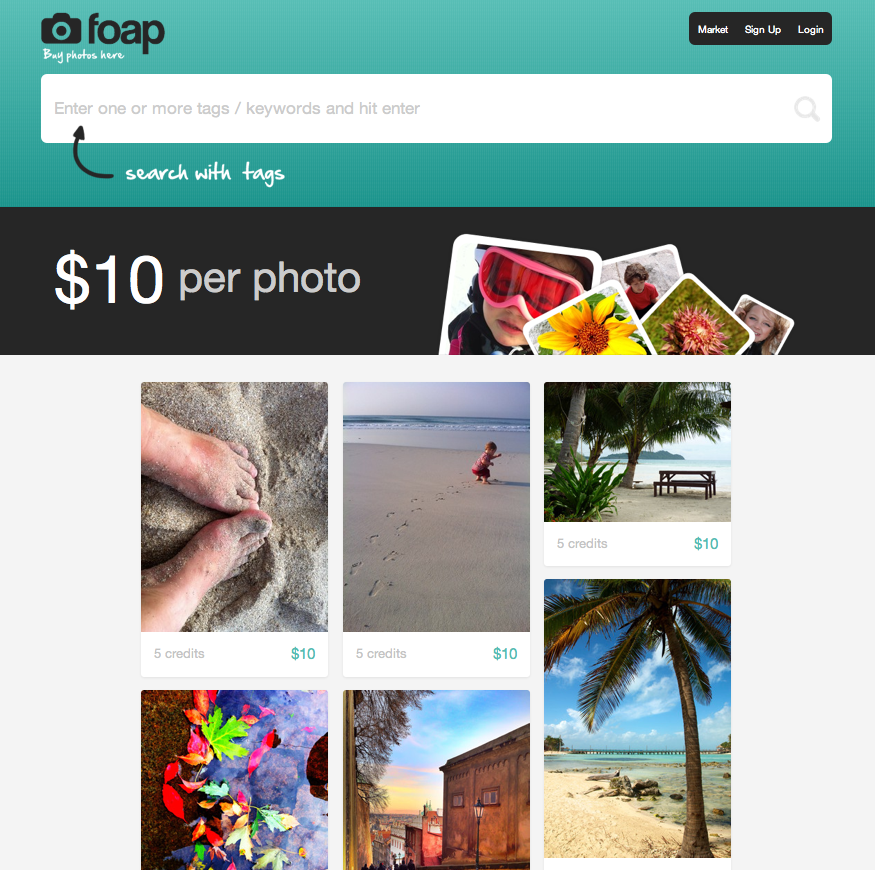Select the Login link
The height and width of the screenshot is (870, 875).
810,30
